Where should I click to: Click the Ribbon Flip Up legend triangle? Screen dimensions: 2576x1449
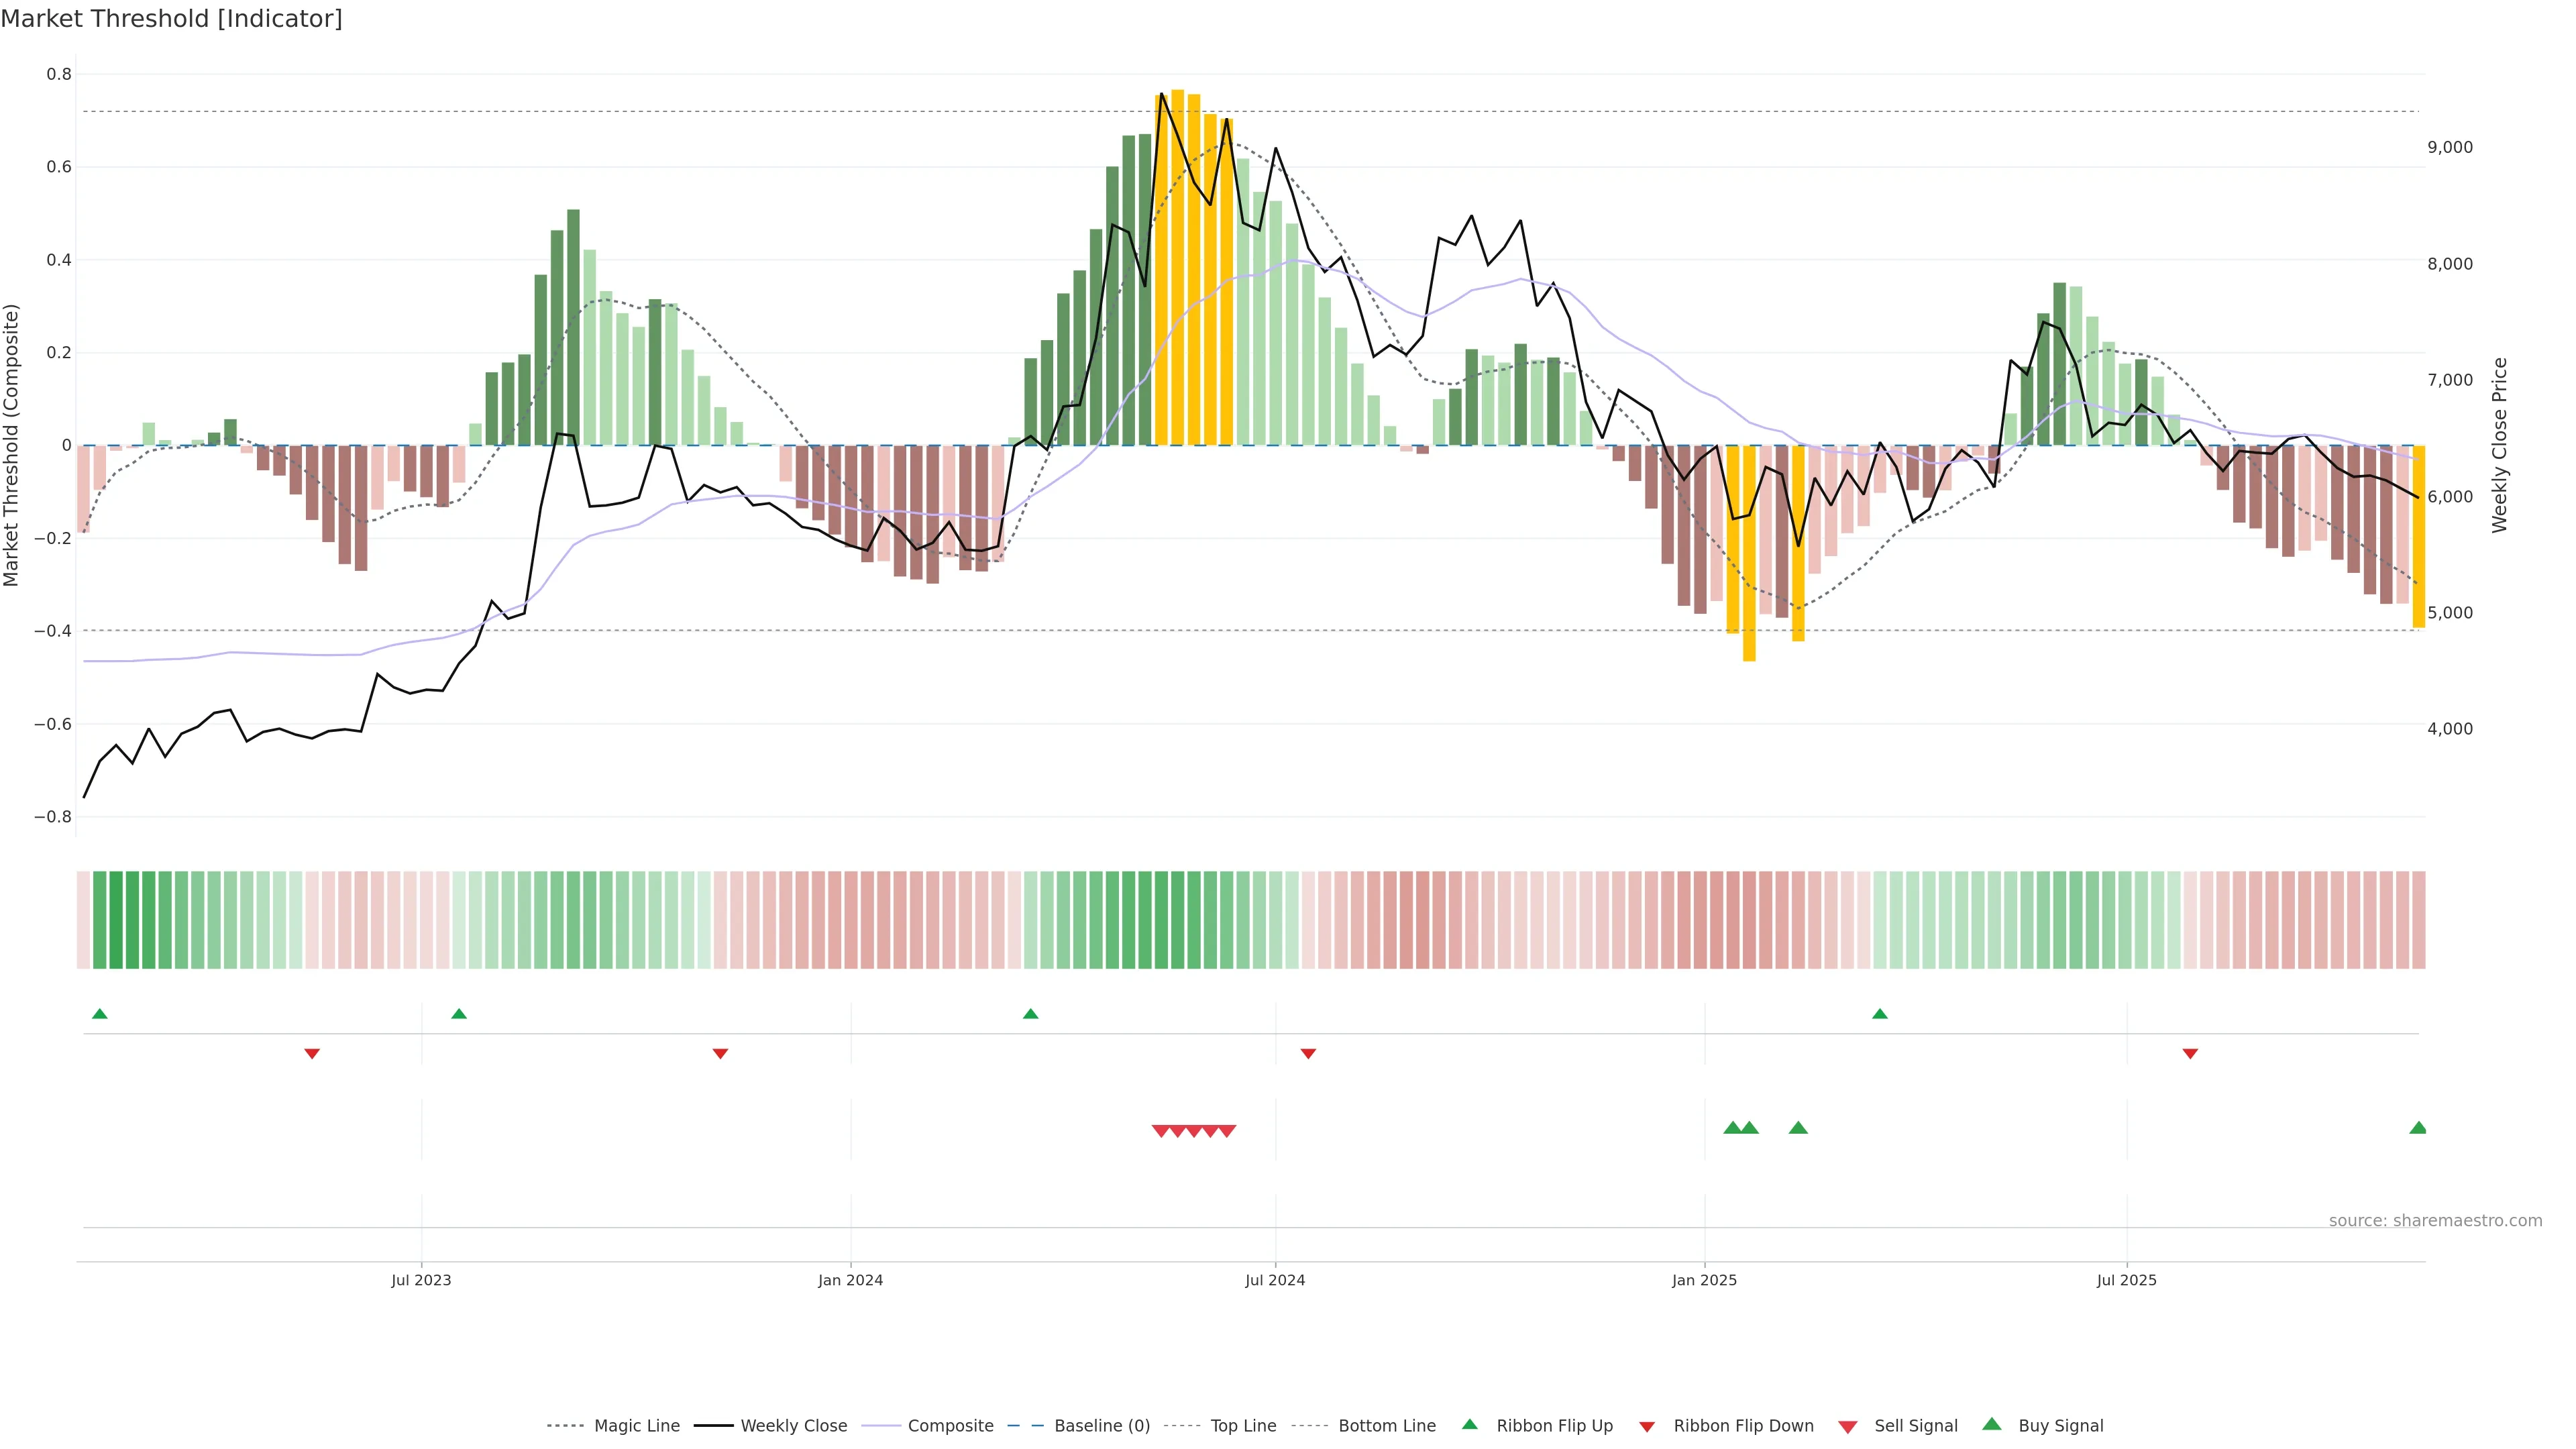1469,1424
